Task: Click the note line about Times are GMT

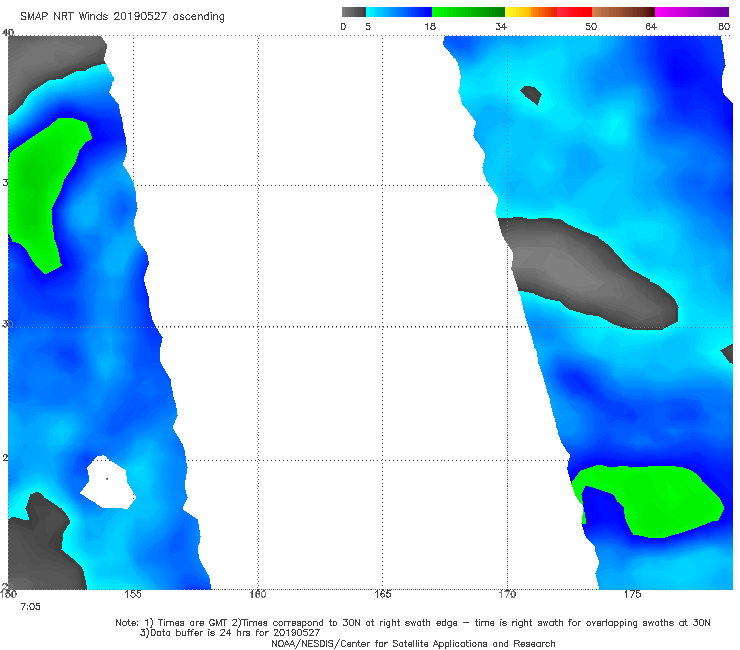Action: [413, 623]
